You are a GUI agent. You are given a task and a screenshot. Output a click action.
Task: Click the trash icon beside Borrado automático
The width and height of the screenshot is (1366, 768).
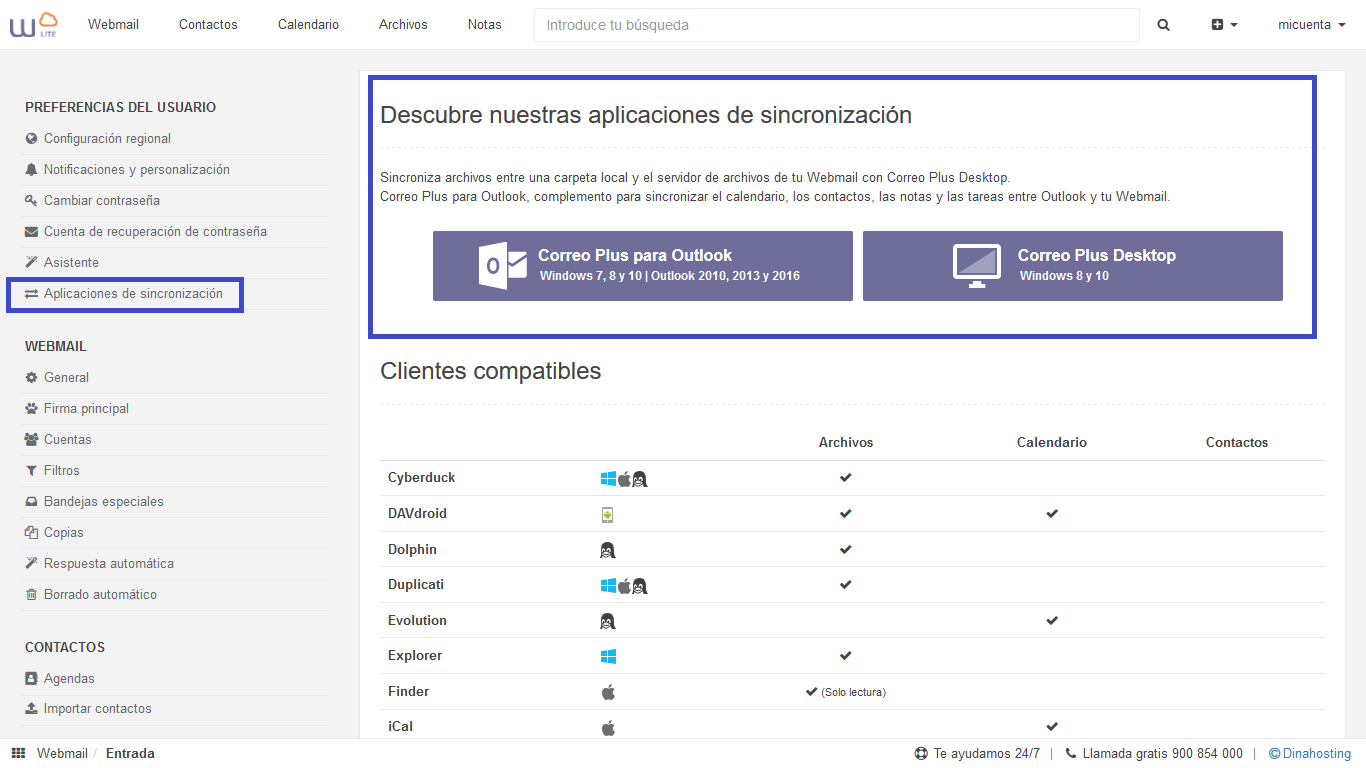pyautogui.click(x=31, y=595)
